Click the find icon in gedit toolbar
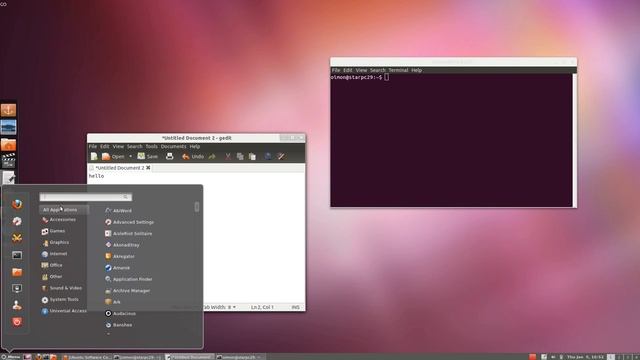The image size is (640, 360). (x=268, y=156)
